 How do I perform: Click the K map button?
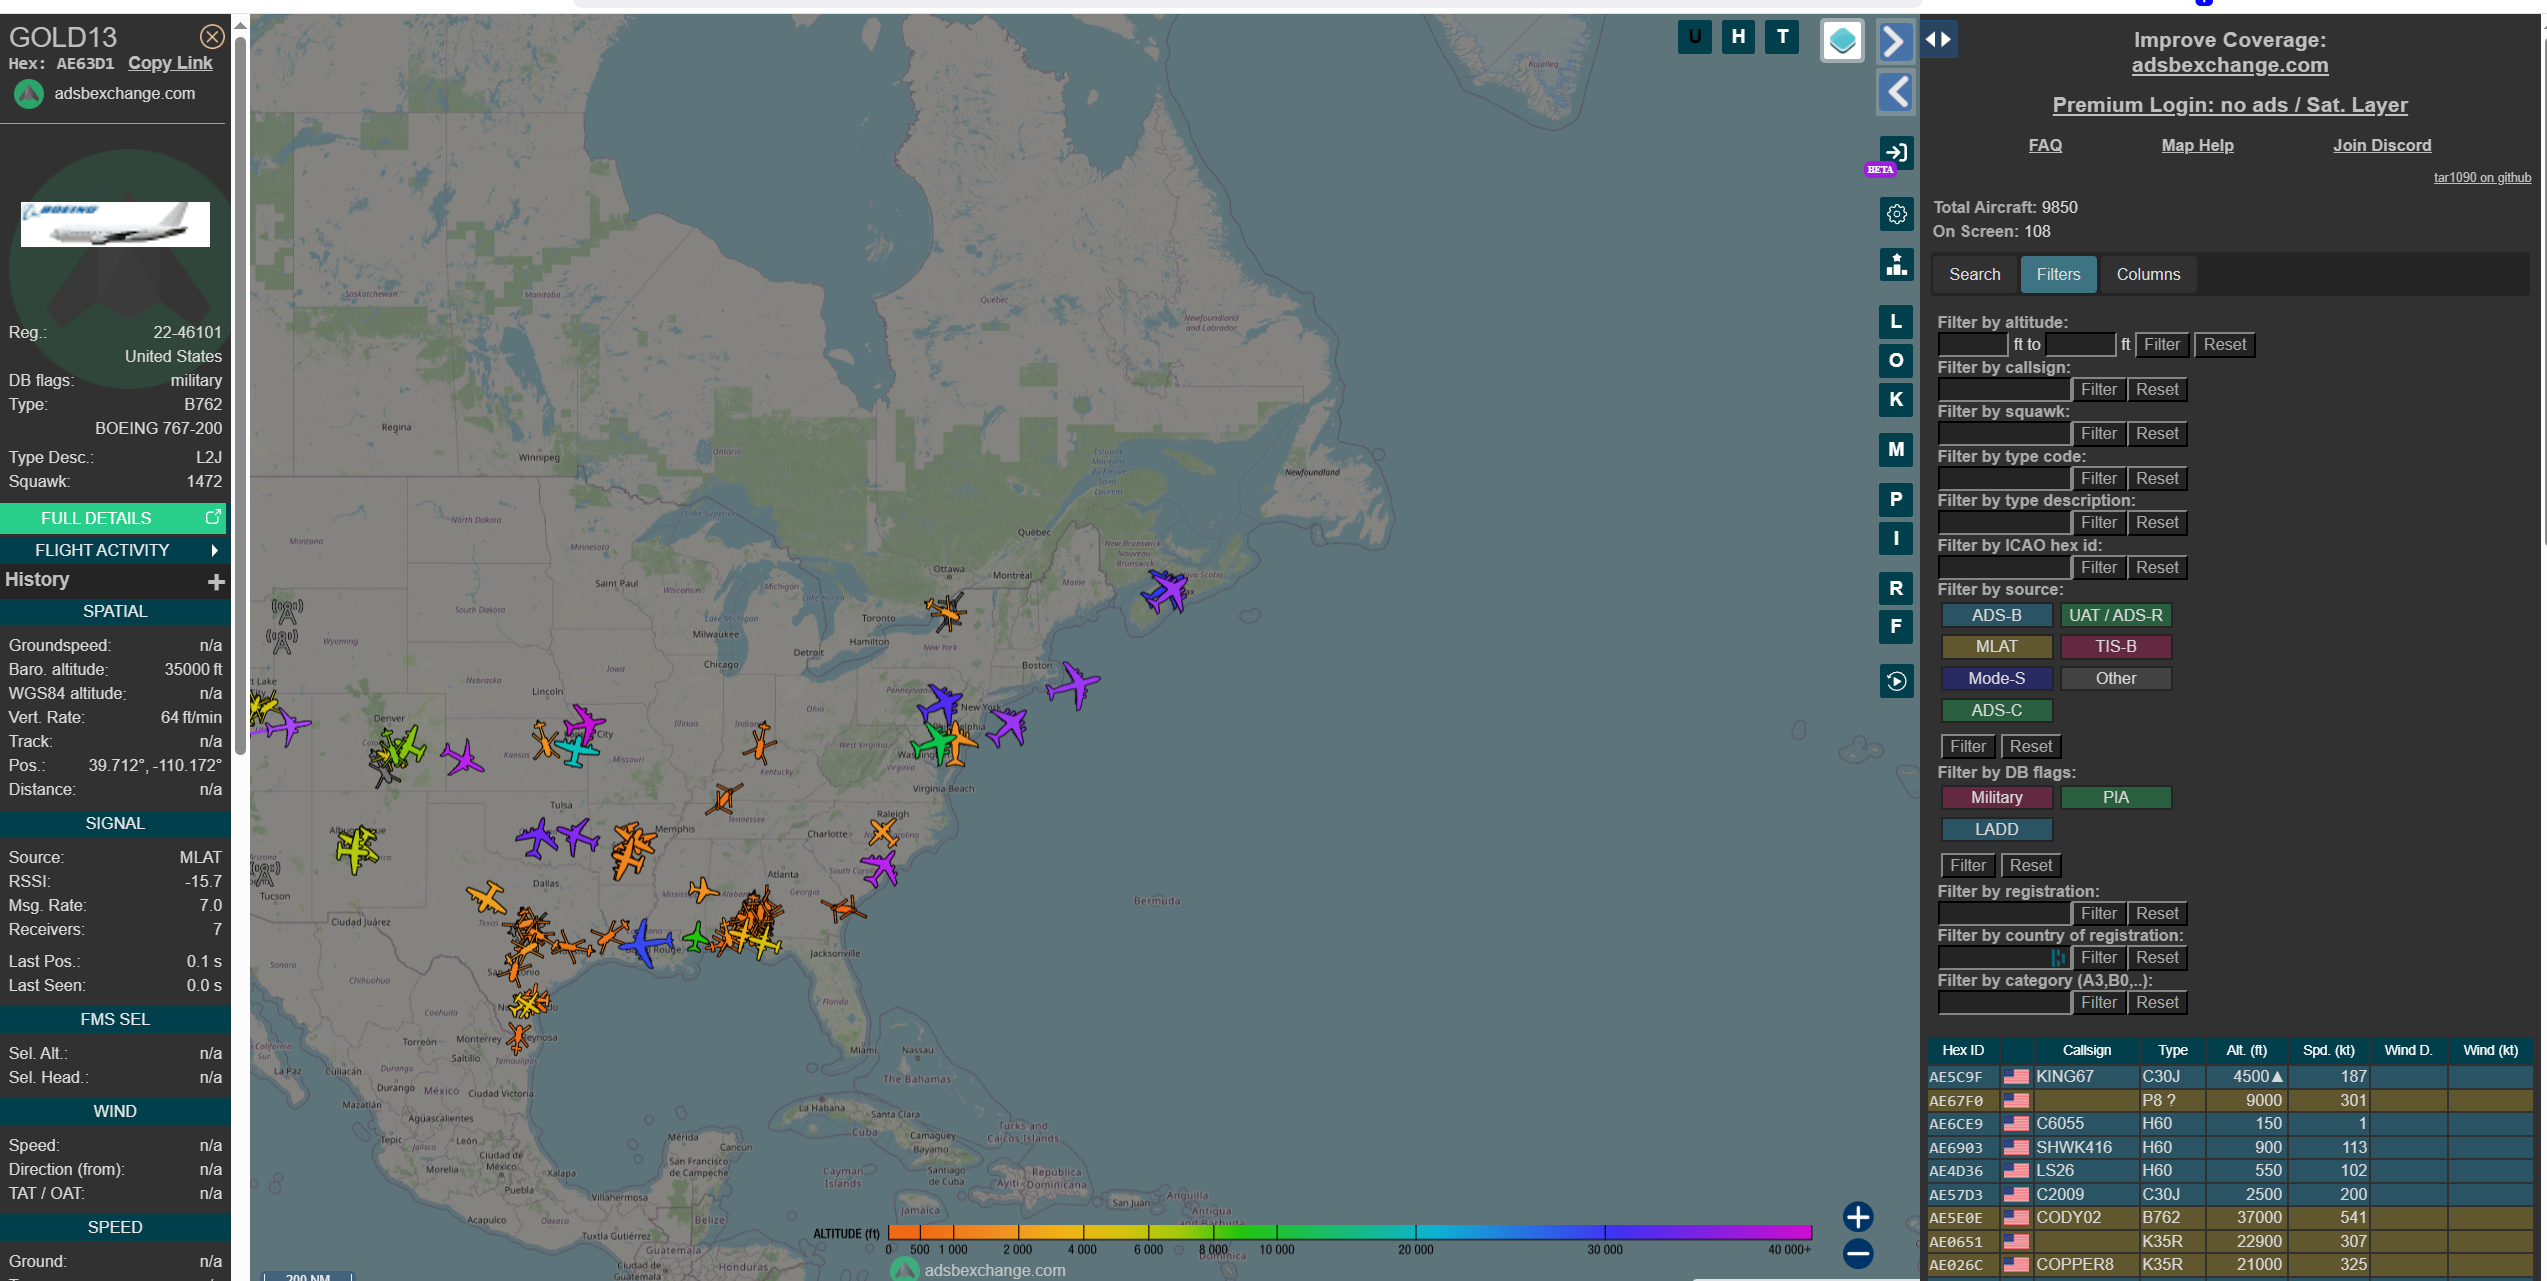click(1896, 400)
